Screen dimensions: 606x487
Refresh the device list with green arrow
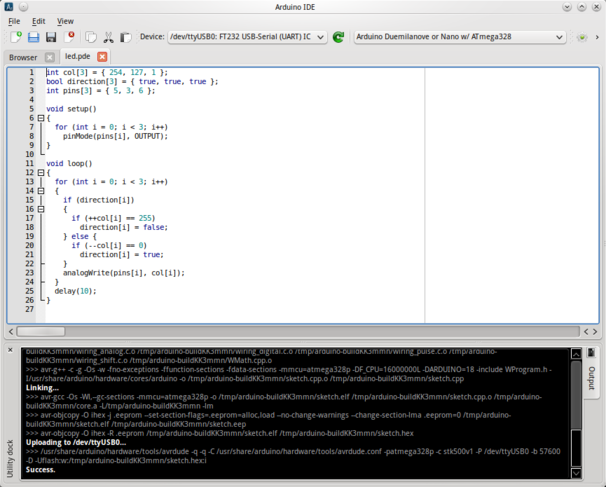coord(339,37)
